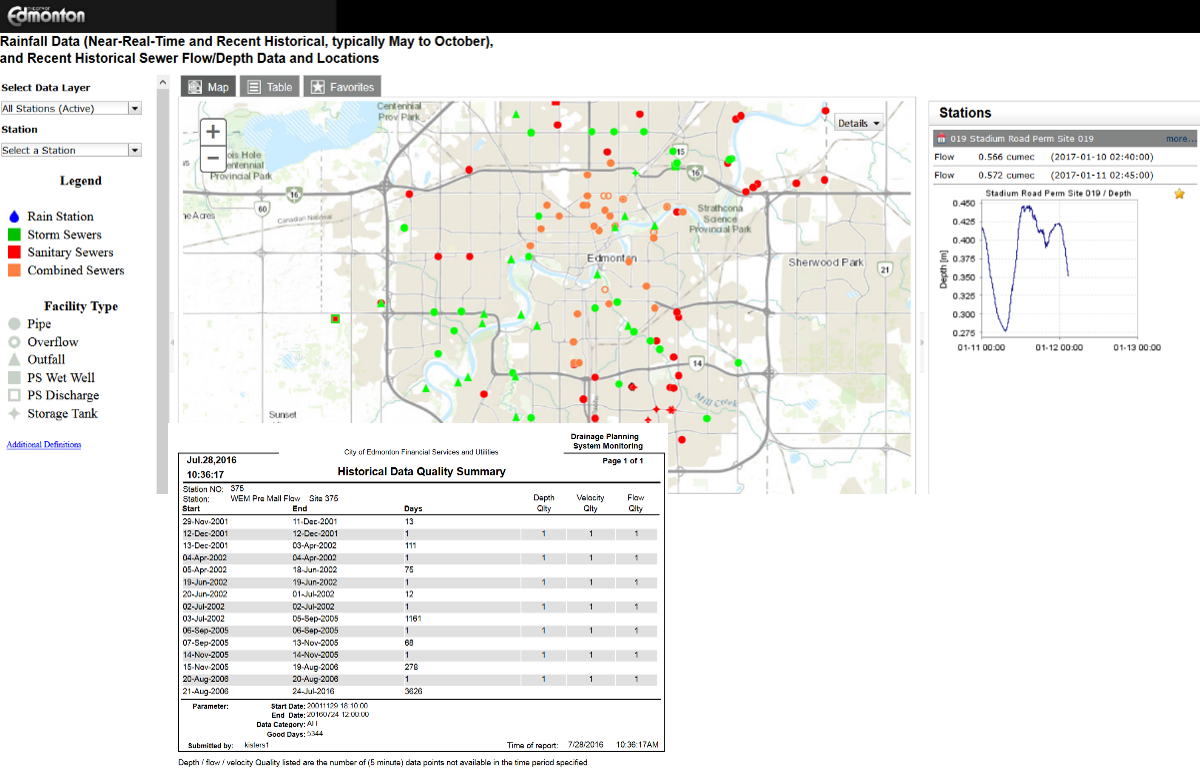Click the Highway 15 shield on the map
The height and width of the screenshot is (770, 1200).
(x=681, y=151)
